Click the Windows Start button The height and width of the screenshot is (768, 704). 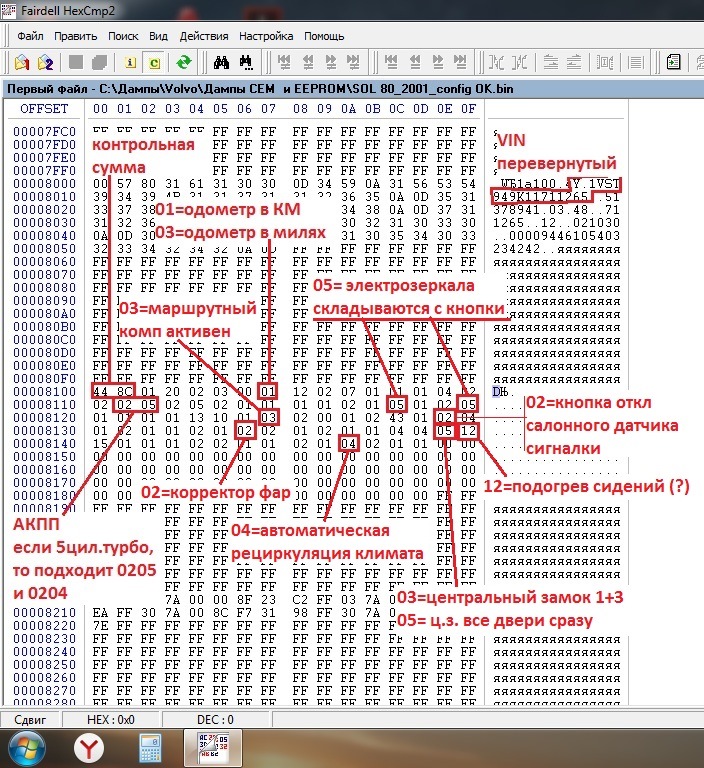[x=27, y=748]
